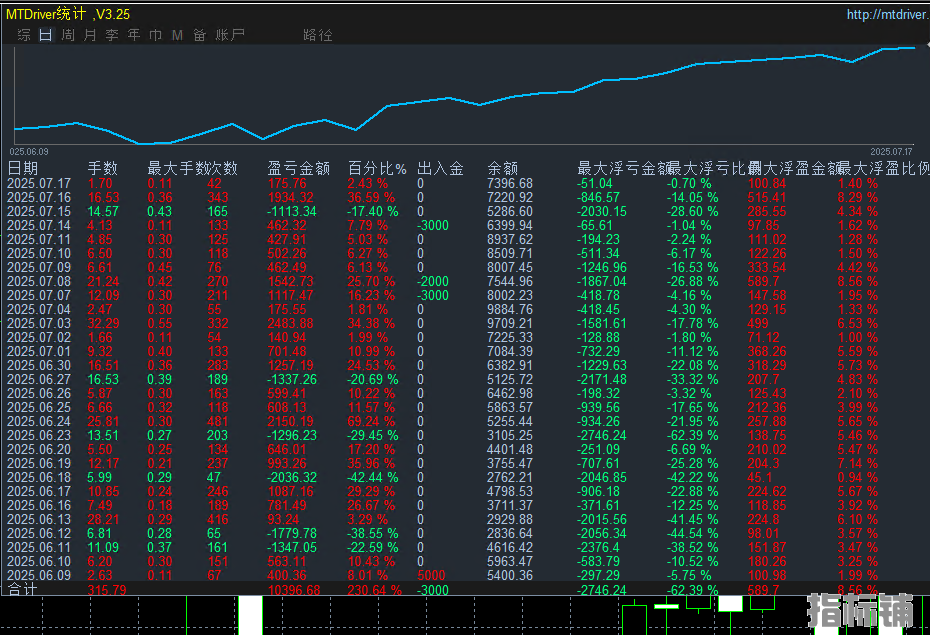
Task: Select the 2025.07.08 date row
Action: [39, 282]
